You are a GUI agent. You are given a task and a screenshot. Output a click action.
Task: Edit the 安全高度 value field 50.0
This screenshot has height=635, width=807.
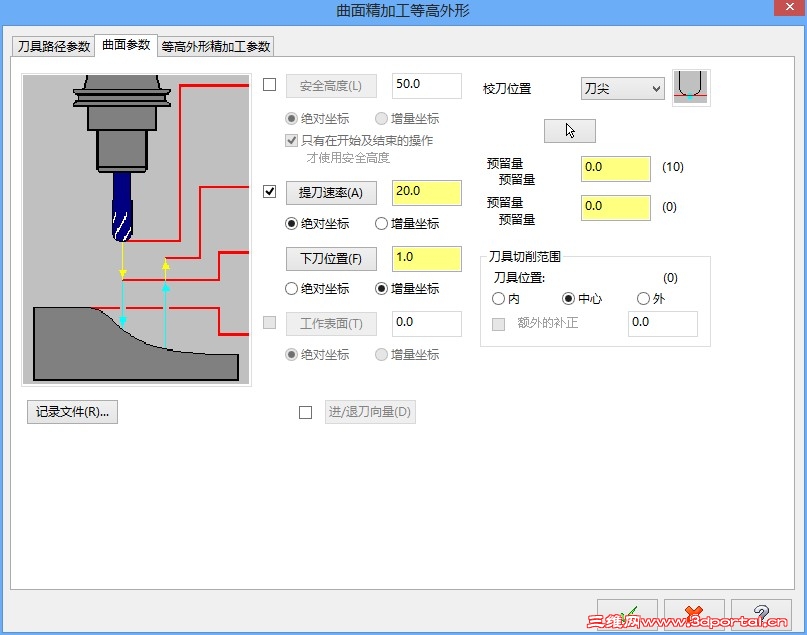[x=427, y=85]
